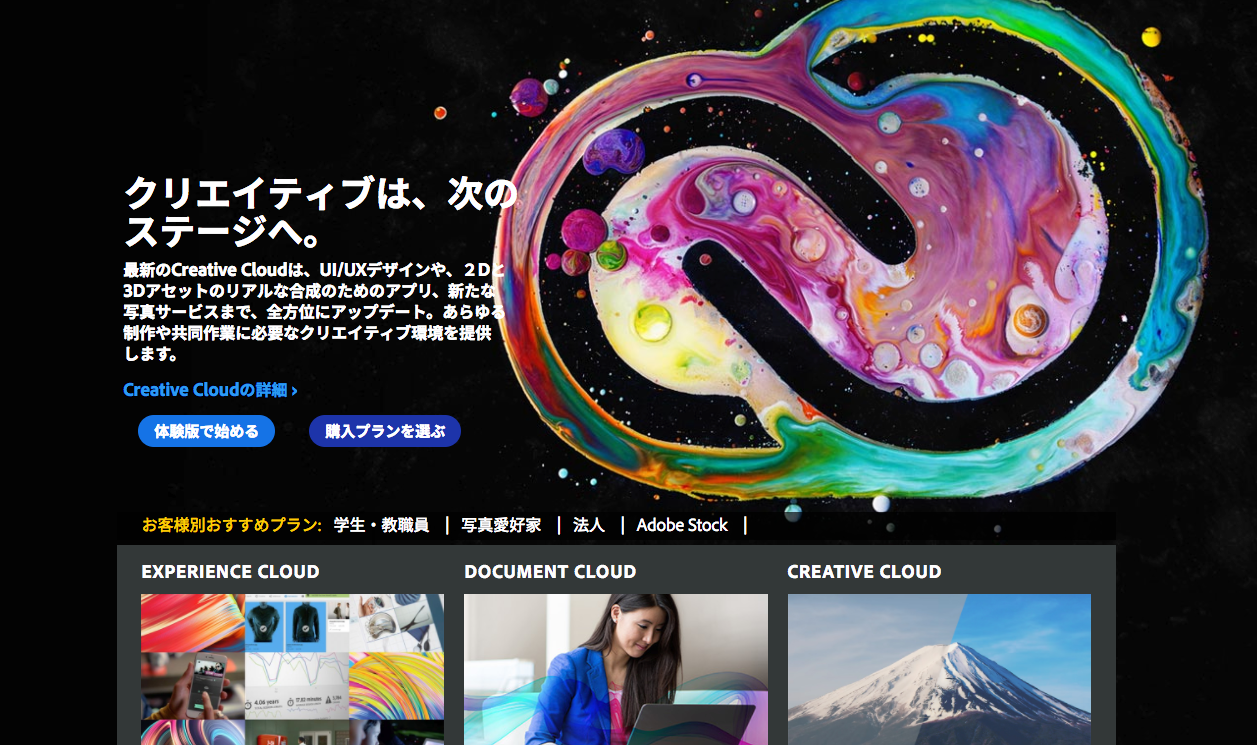Click the 購入プランを選ぶ button
This screenshot has width=1257, height=745.
pos(385,431)
